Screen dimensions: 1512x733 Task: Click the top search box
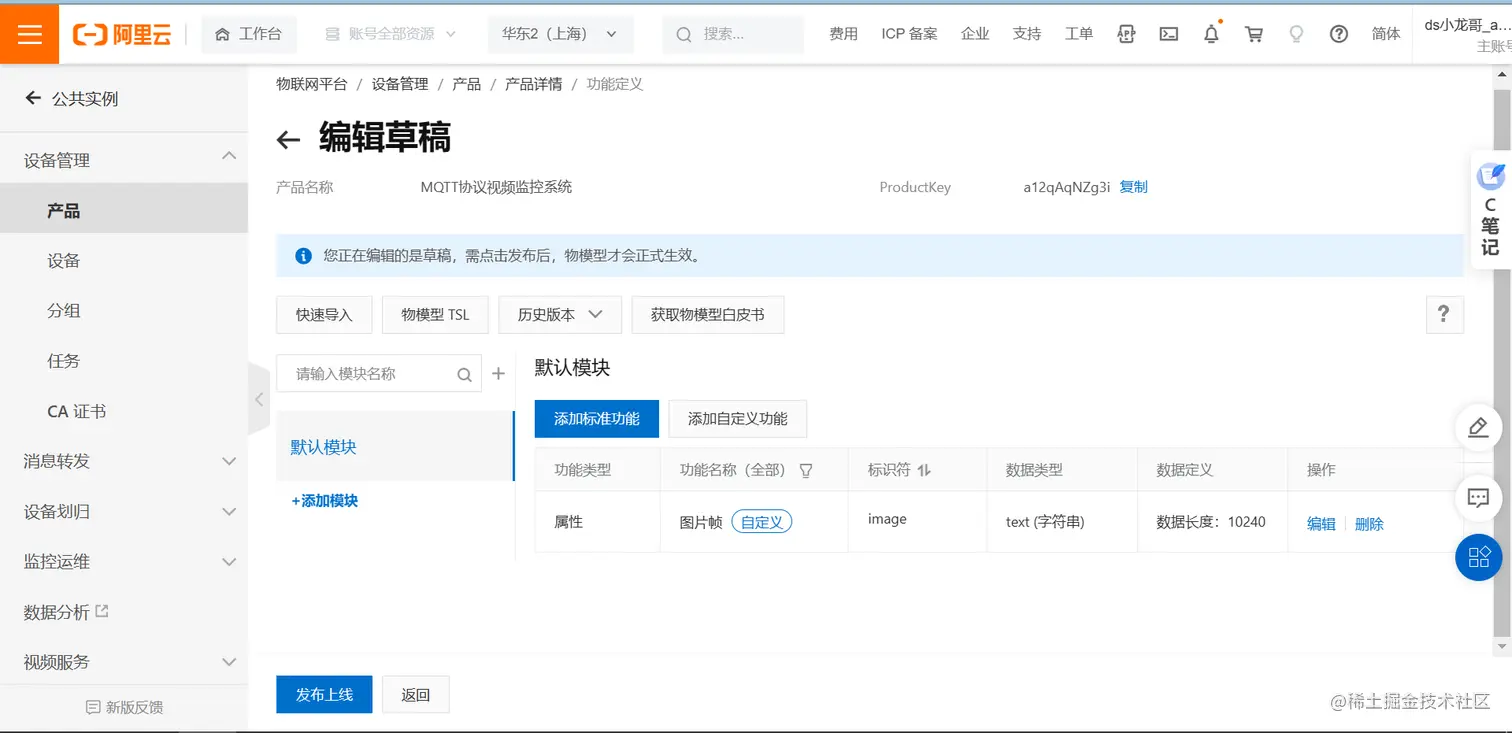(733, 34)
